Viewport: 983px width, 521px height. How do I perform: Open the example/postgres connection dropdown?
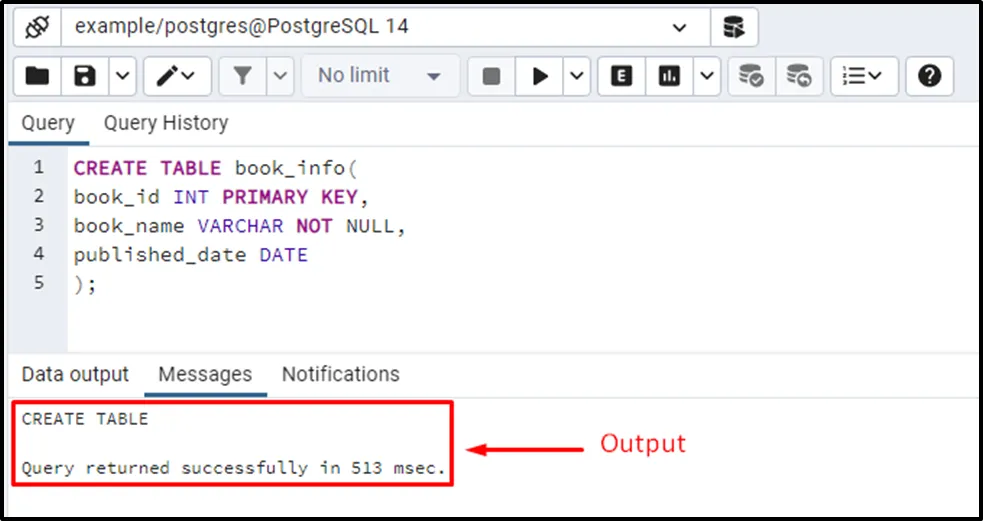[386, 27]
